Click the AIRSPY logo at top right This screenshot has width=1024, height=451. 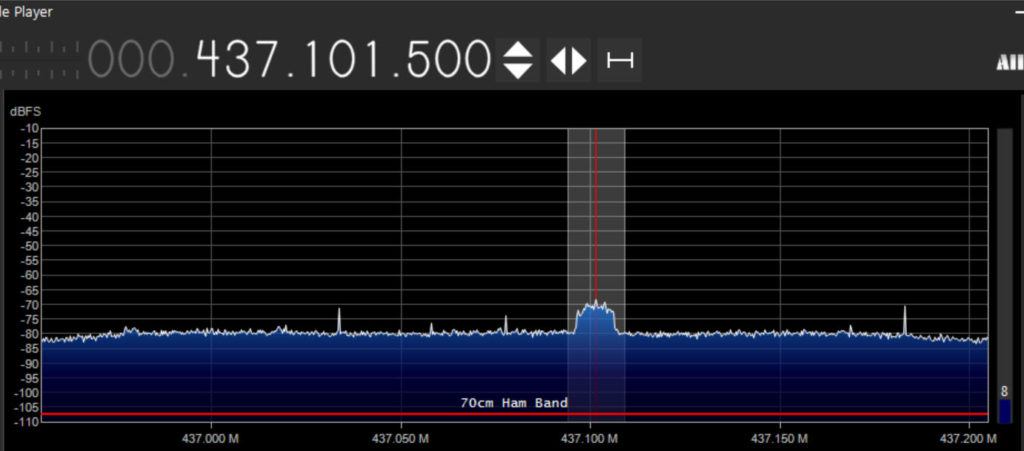click(x=1008, y=62)
